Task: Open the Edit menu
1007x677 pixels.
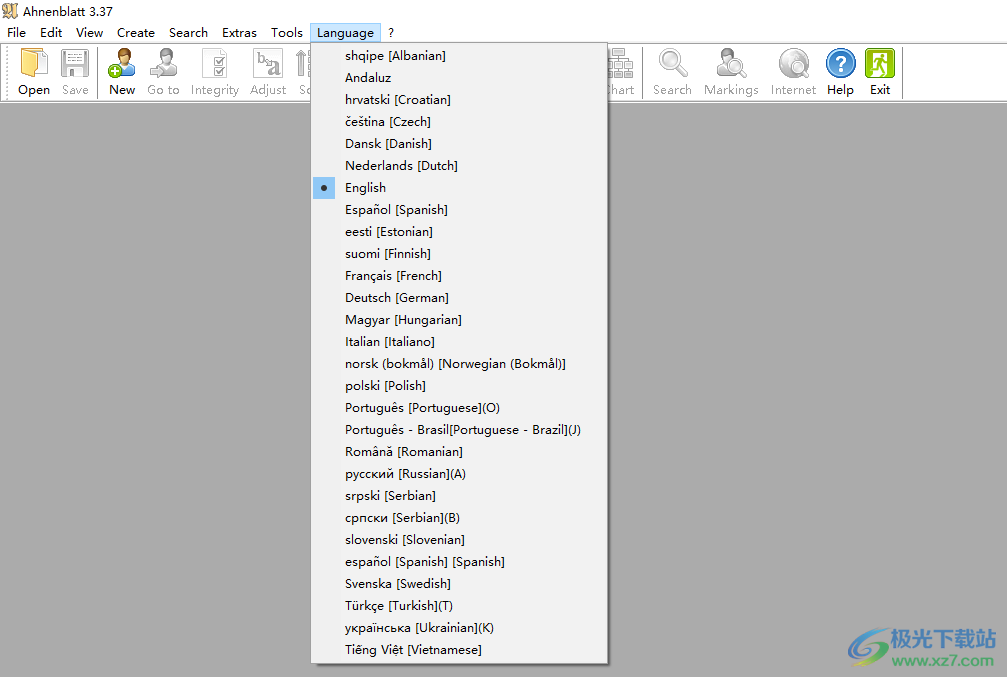Action: click(51, 32)
